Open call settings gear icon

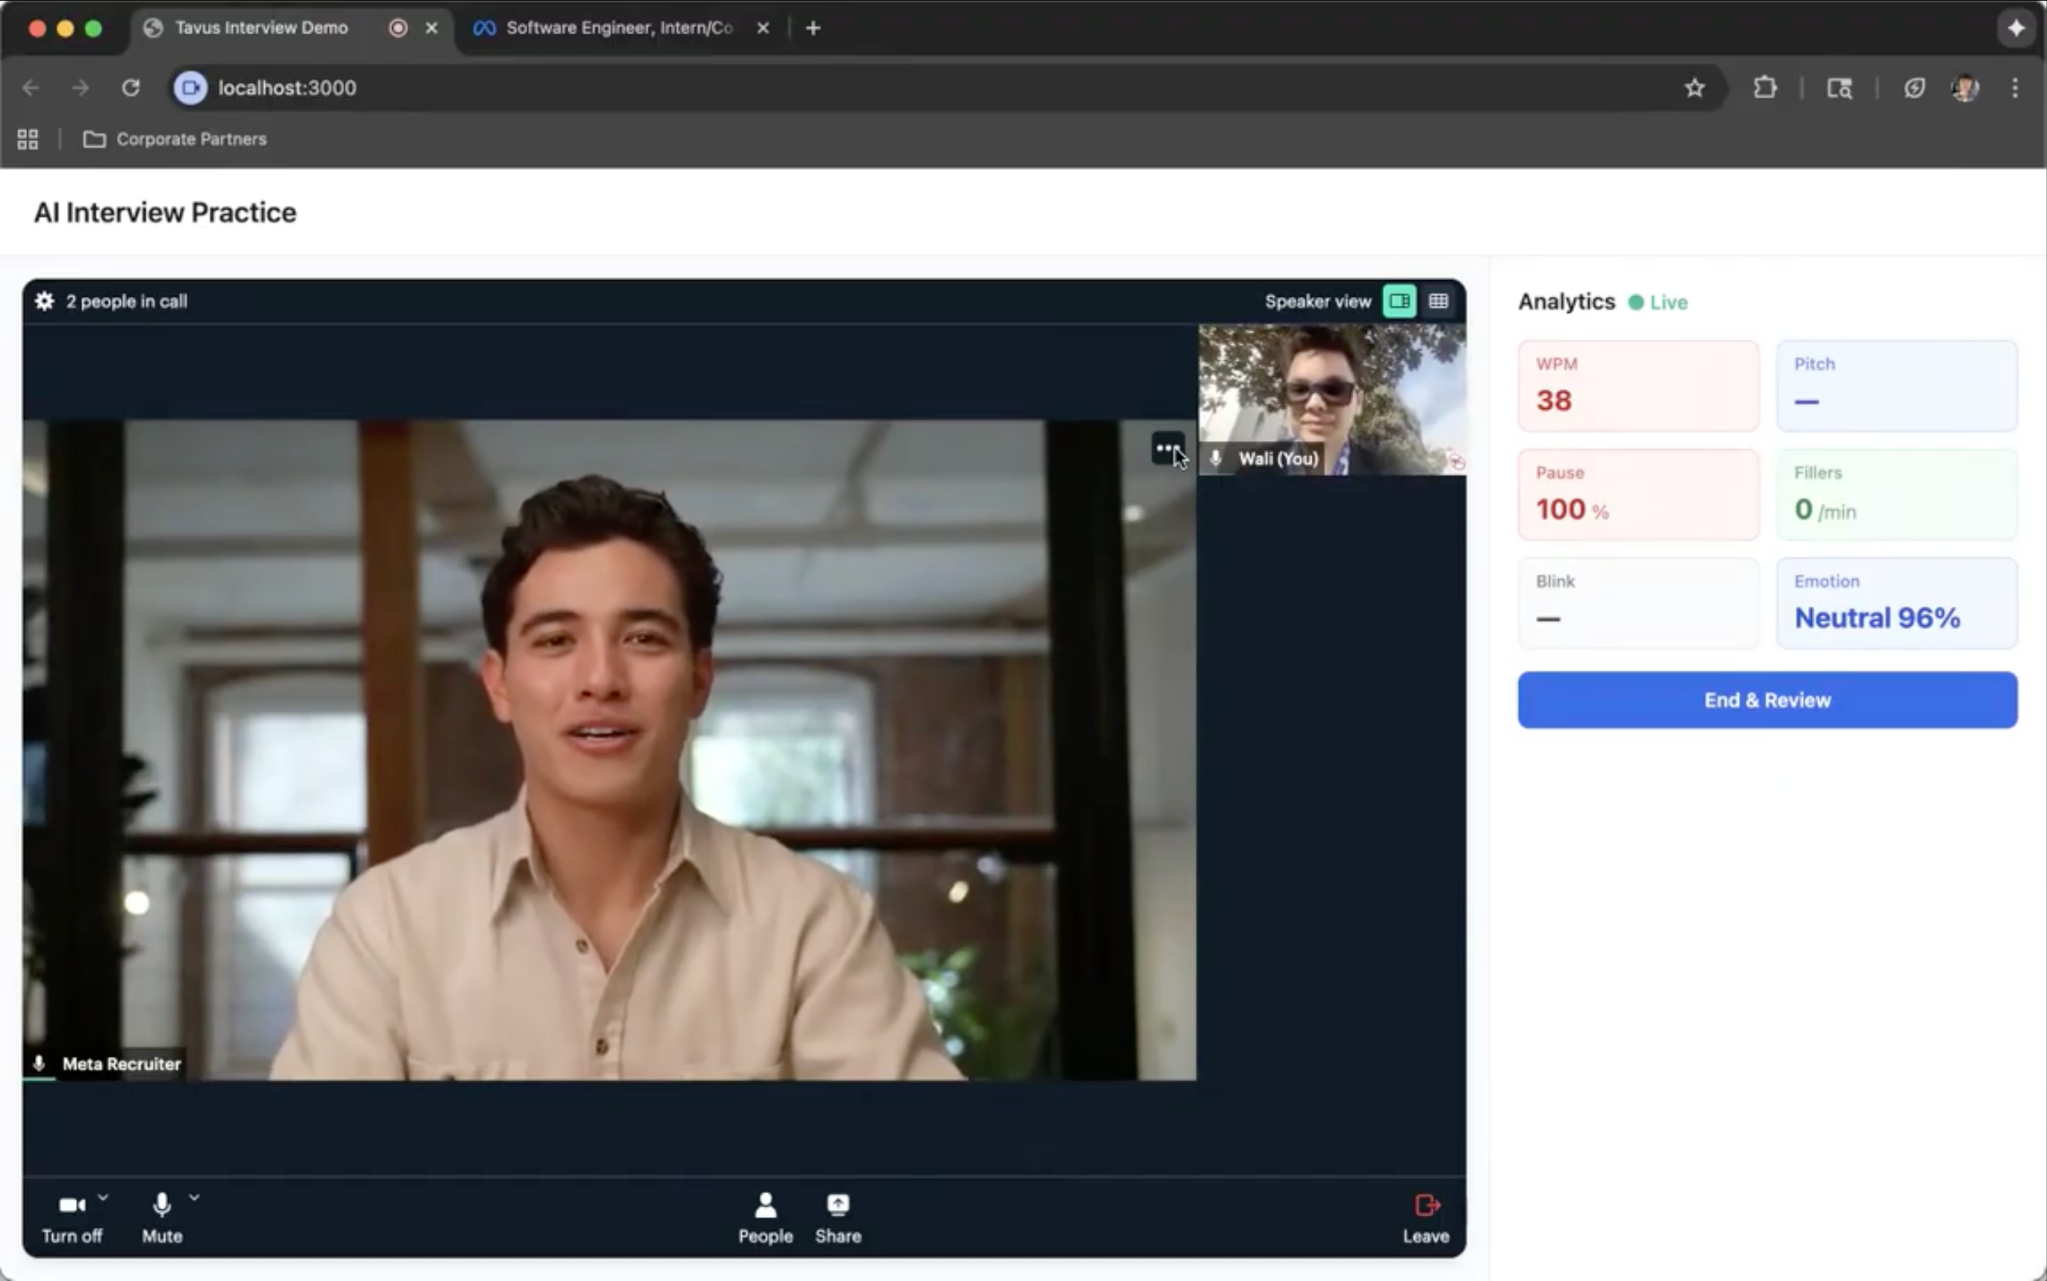44,301
